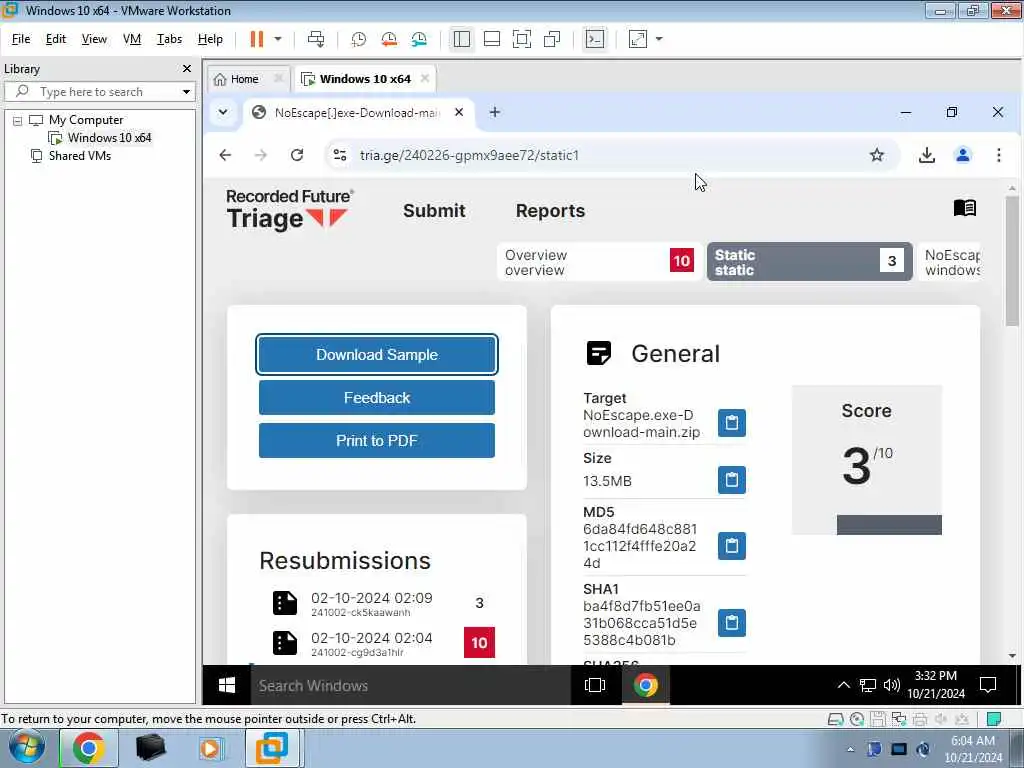
Task: Open the guest Windows Start menu
Action: pyautogui.click(x=227, y=685)
